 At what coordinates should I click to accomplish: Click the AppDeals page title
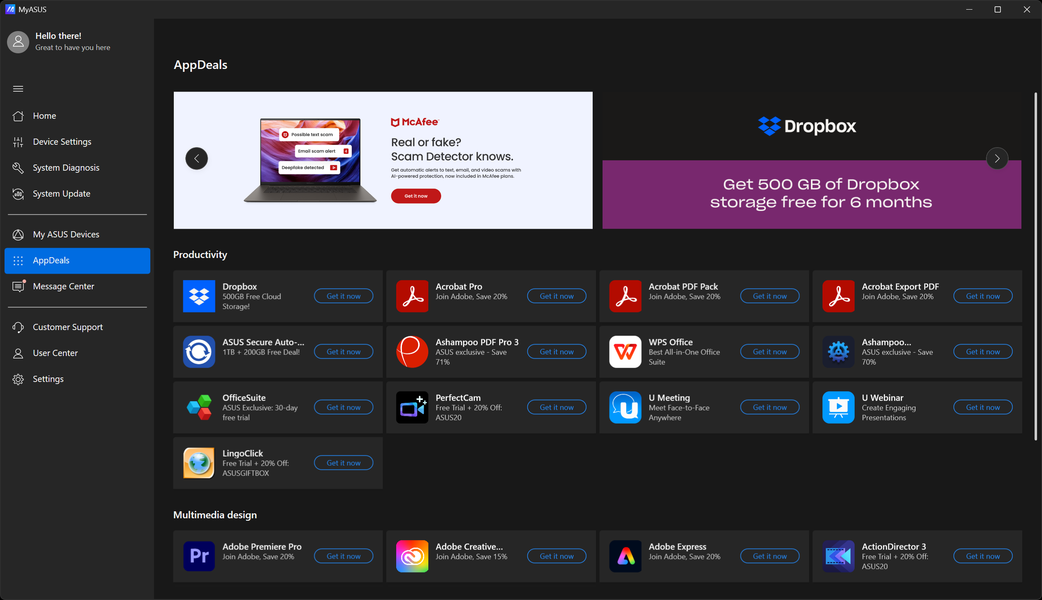click(200, 64)
